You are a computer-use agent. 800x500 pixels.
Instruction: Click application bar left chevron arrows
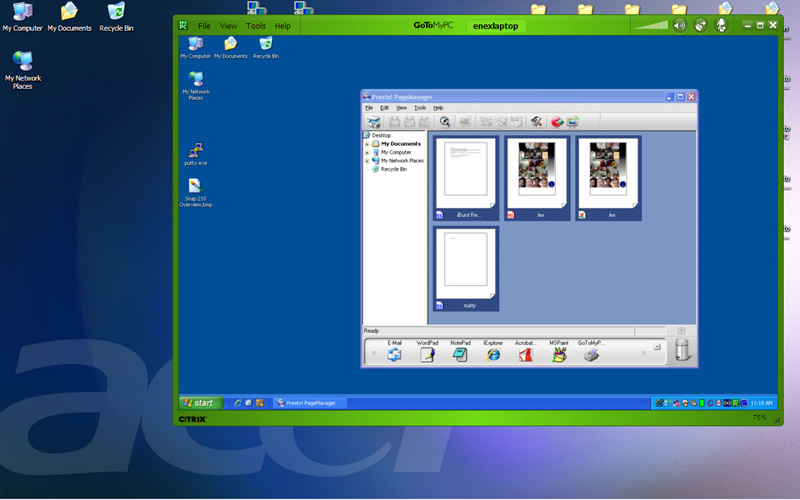click(374, 353)
